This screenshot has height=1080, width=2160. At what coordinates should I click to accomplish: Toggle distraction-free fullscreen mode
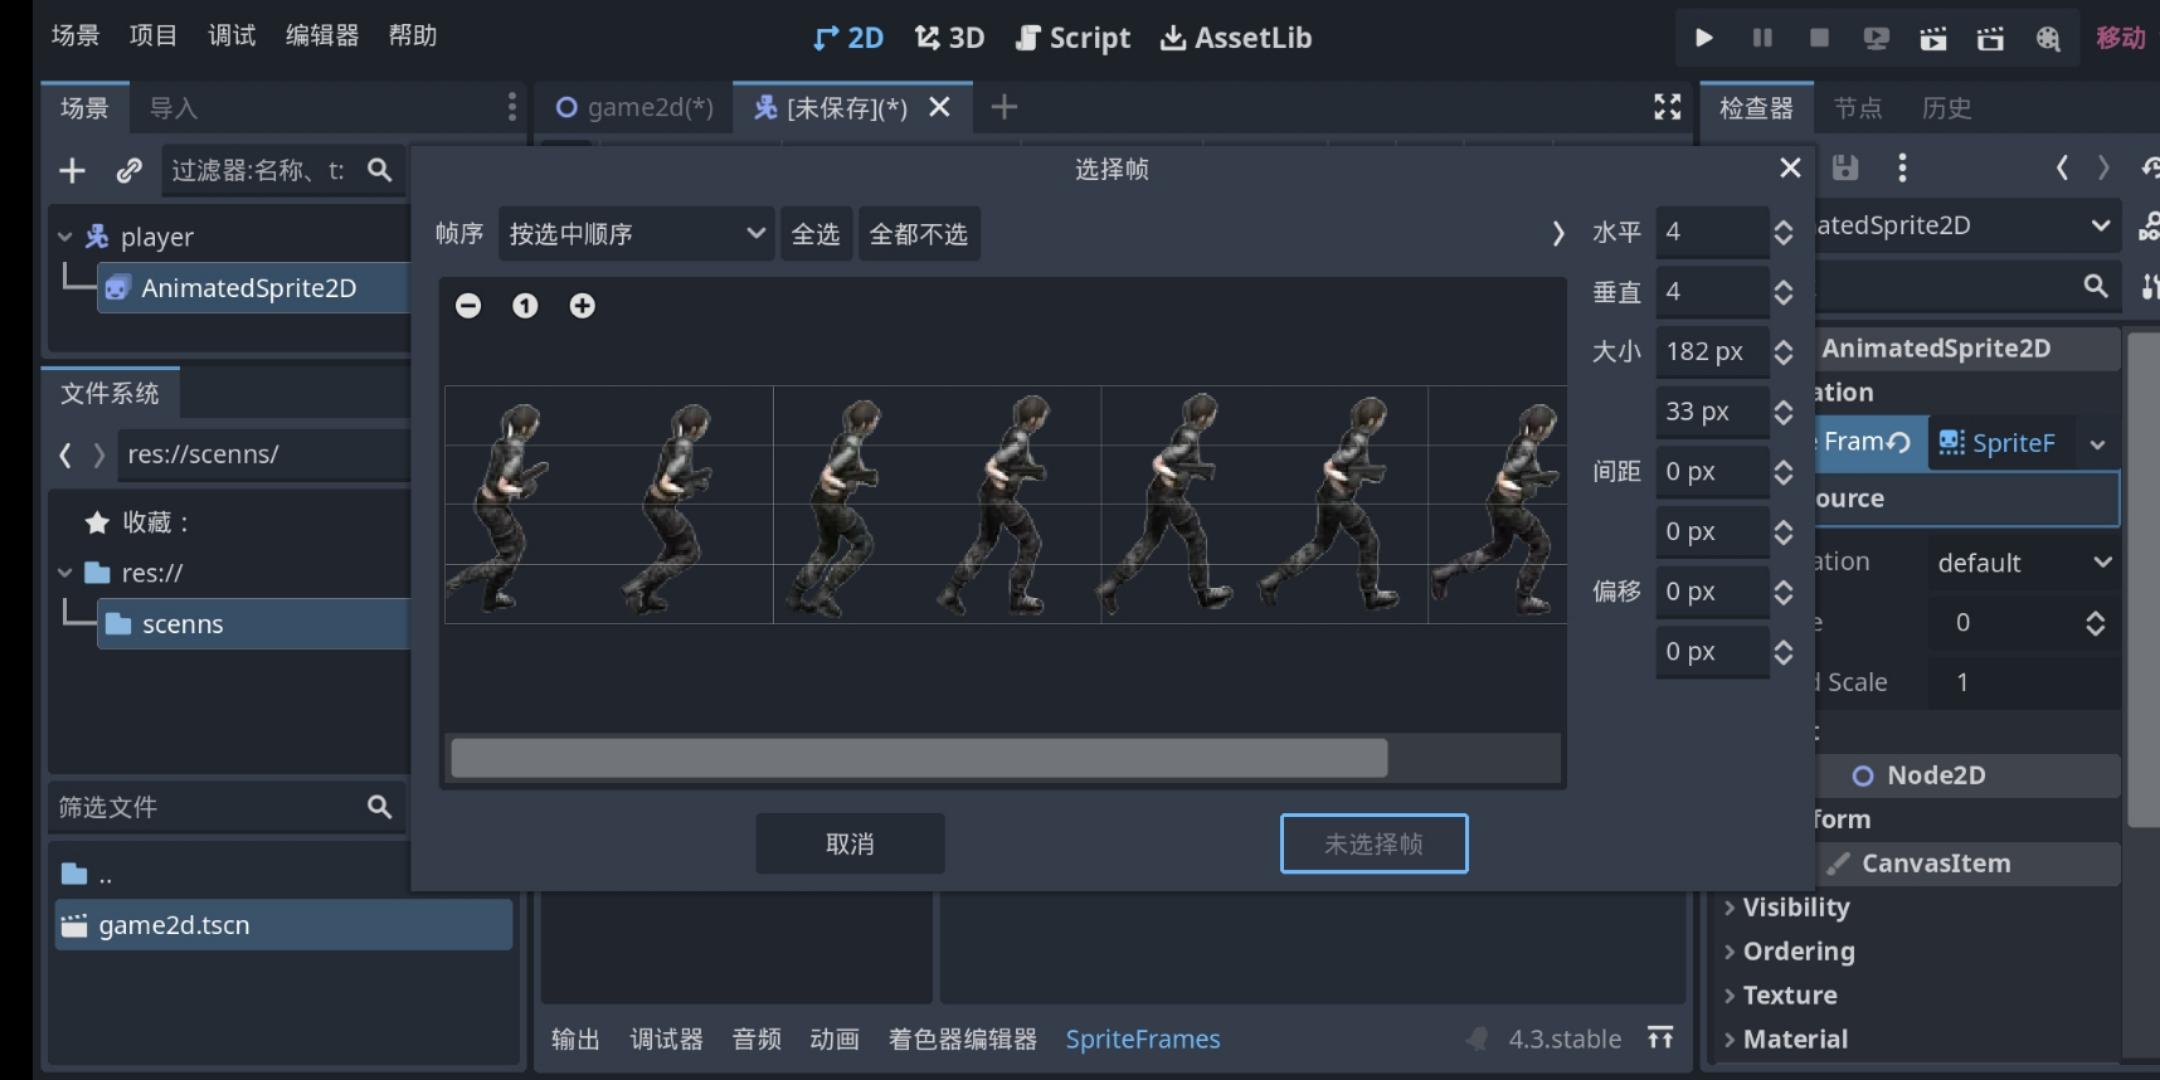coord(1667,107)
